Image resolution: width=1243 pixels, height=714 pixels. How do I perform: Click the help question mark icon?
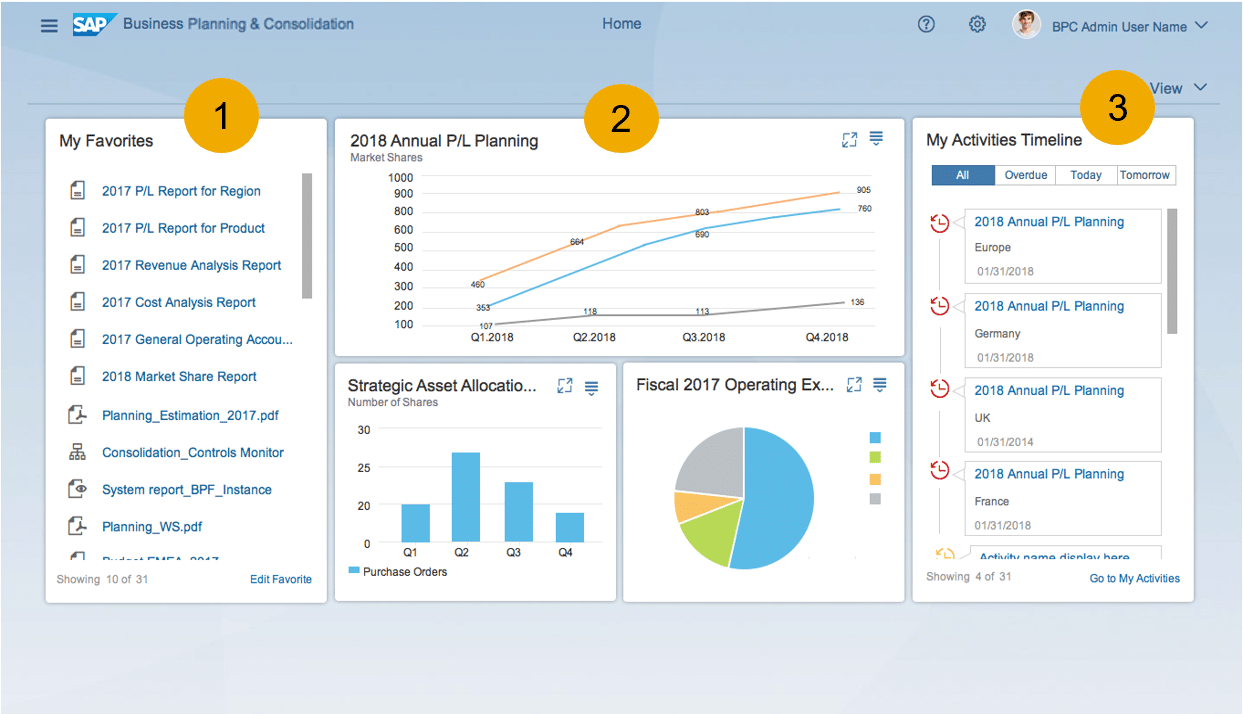point(926,25)
